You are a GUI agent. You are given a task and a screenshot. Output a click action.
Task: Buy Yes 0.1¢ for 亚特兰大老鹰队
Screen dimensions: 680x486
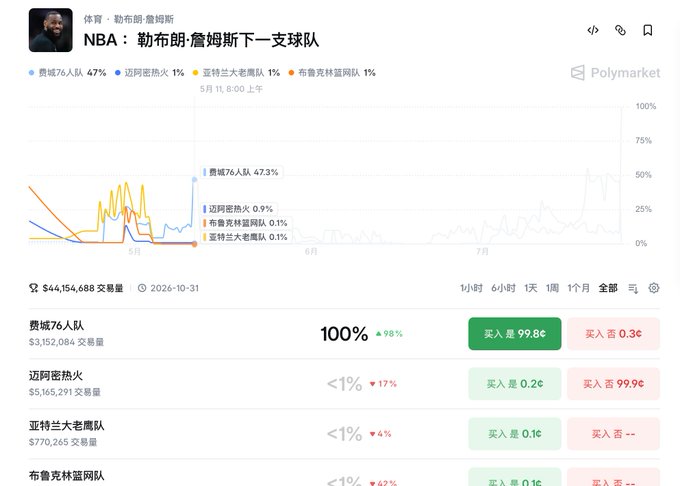pyautogui.click(x=515, y=434)
